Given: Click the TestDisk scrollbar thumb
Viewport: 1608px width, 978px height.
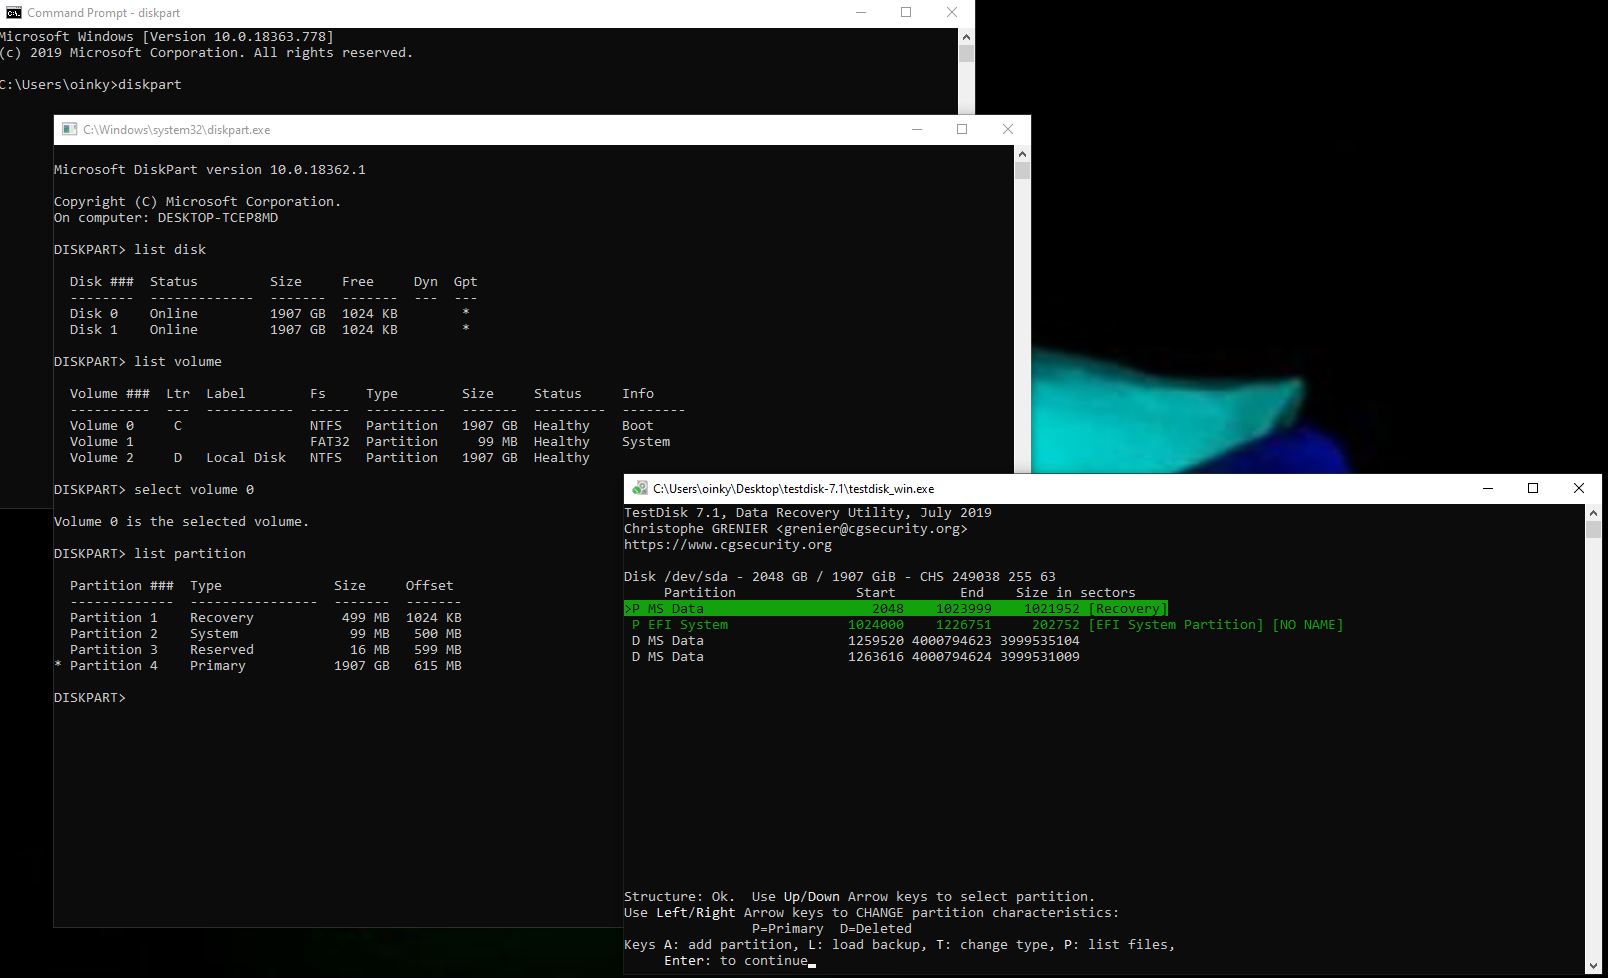Looking at the screenshot, I should [1593, 530].
